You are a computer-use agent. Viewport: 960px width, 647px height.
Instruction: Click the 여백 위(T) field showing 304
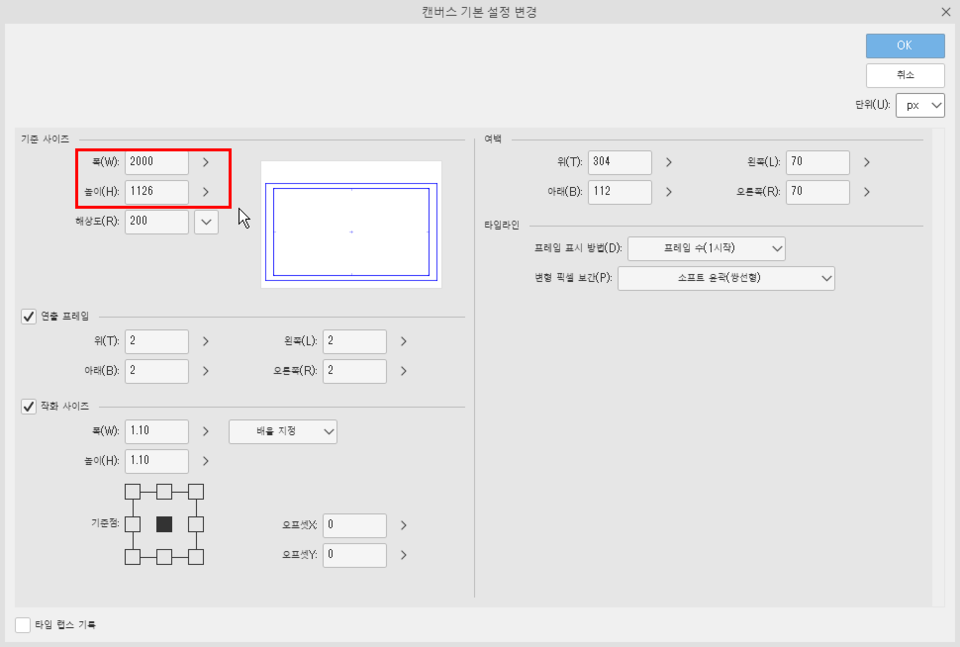click(620, 162)
